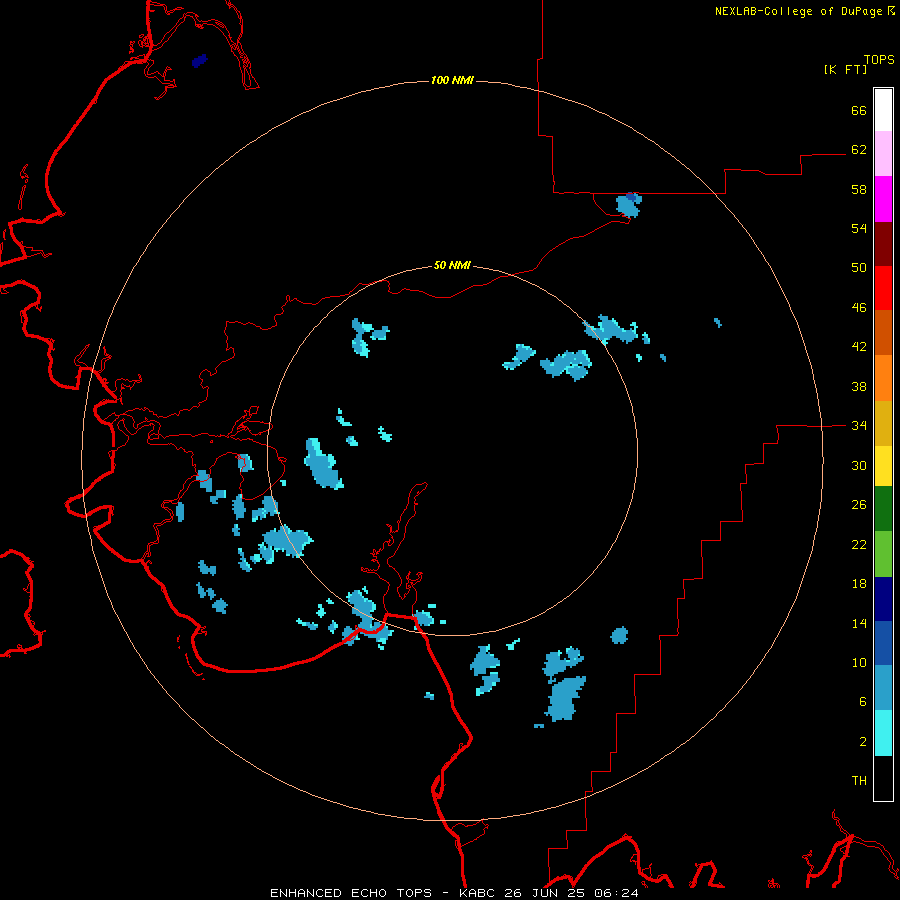
Task: Pick the dark orange legend swatch
Action: [x=883, y=333]
